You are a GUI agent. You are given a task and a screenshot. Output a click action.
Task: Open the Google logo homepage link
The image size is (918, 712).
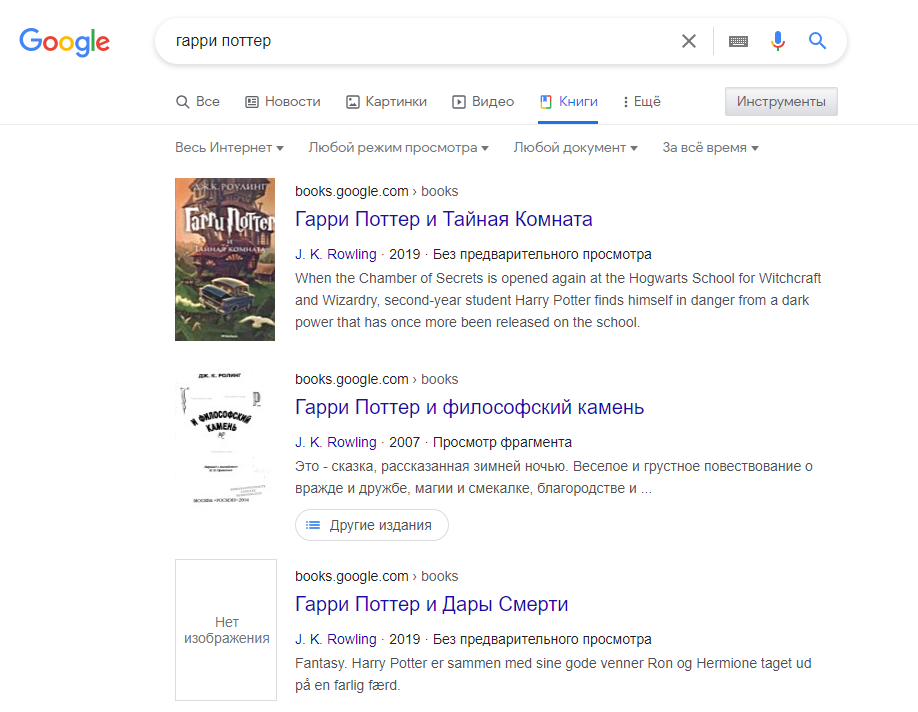(64, 42)
